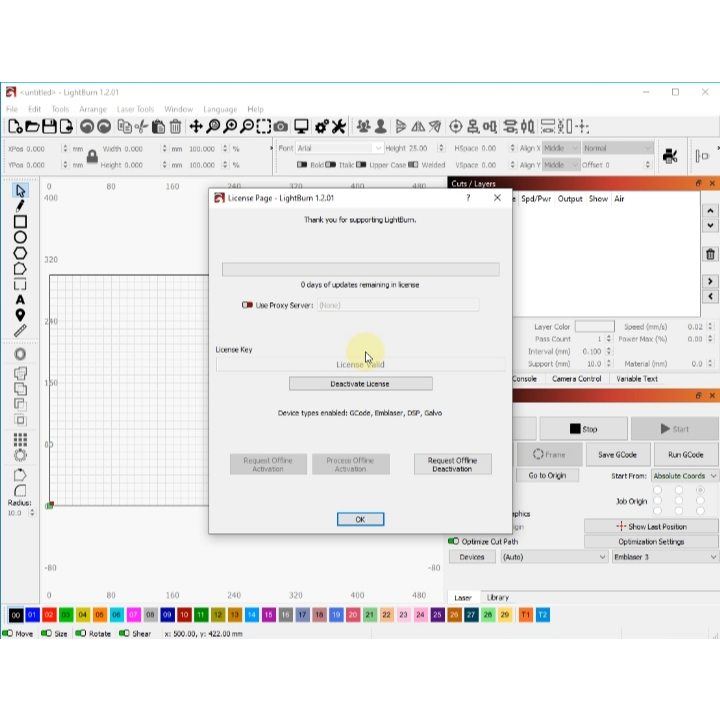Screen dimensions: 720x720
Task: Click the Pass Count stepper arrows
Action: click(609, 339)
